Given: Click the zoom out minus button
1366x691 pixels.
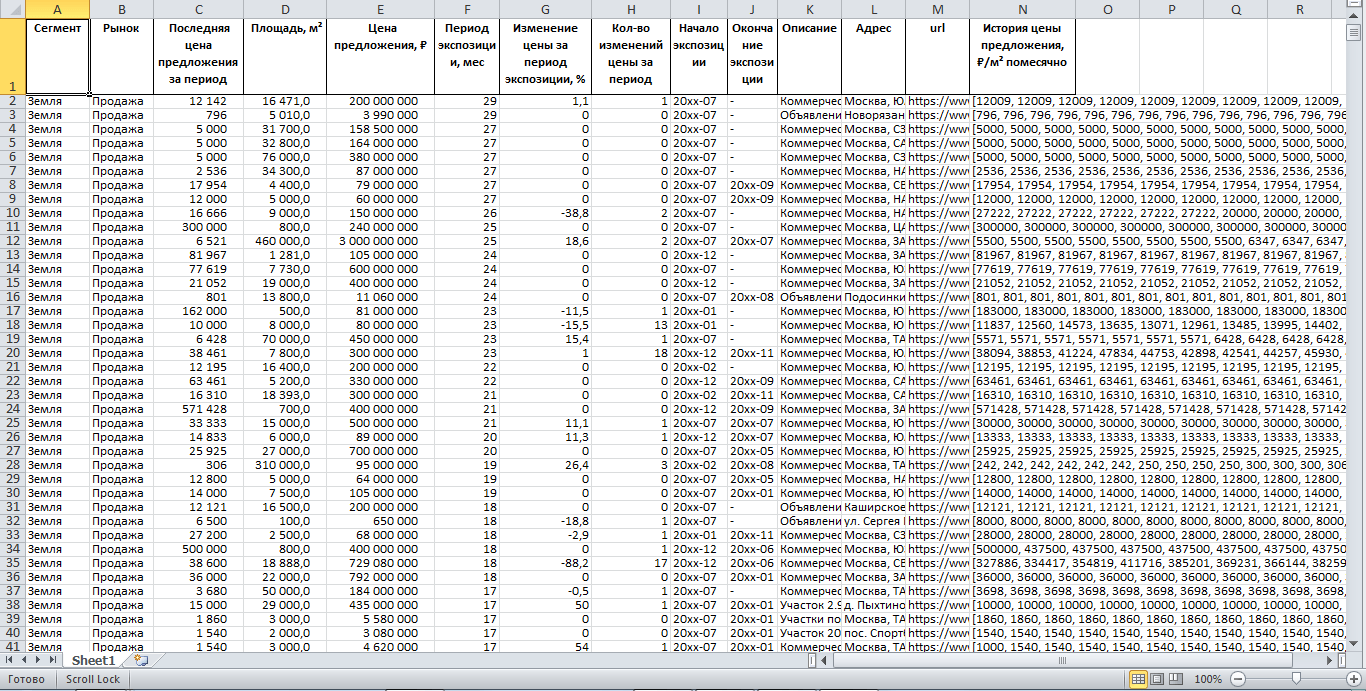Looking at the screenshot, I should coord(1237,679).
